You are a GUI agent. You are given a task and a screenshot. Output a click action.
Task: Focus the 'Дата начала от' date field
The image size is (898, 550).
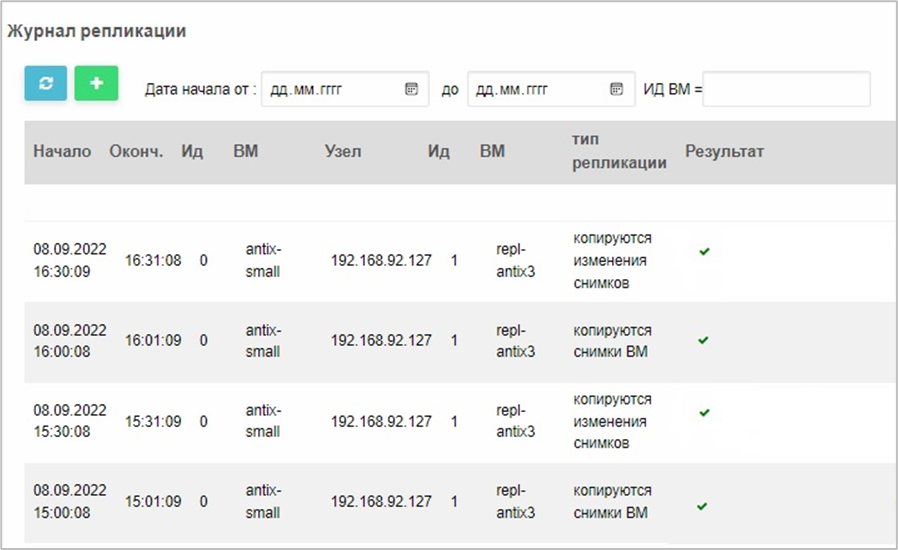pos(345,89)
